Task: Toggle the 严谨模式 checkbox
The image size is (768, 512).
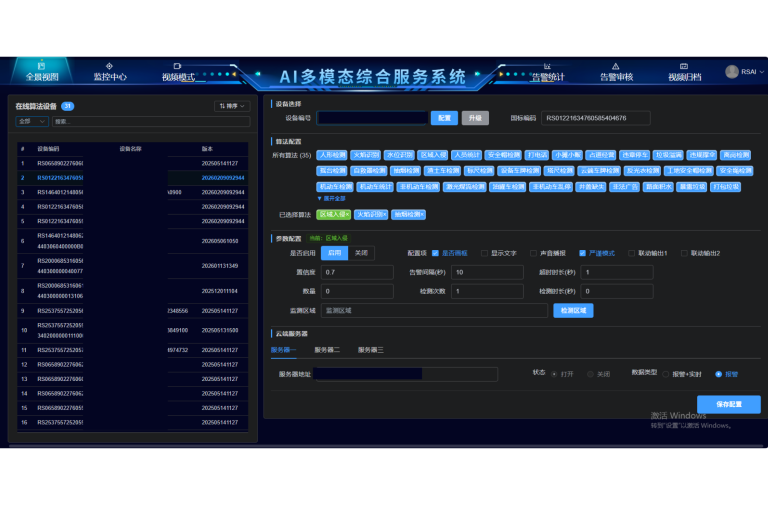Action: tap(582, 253)
